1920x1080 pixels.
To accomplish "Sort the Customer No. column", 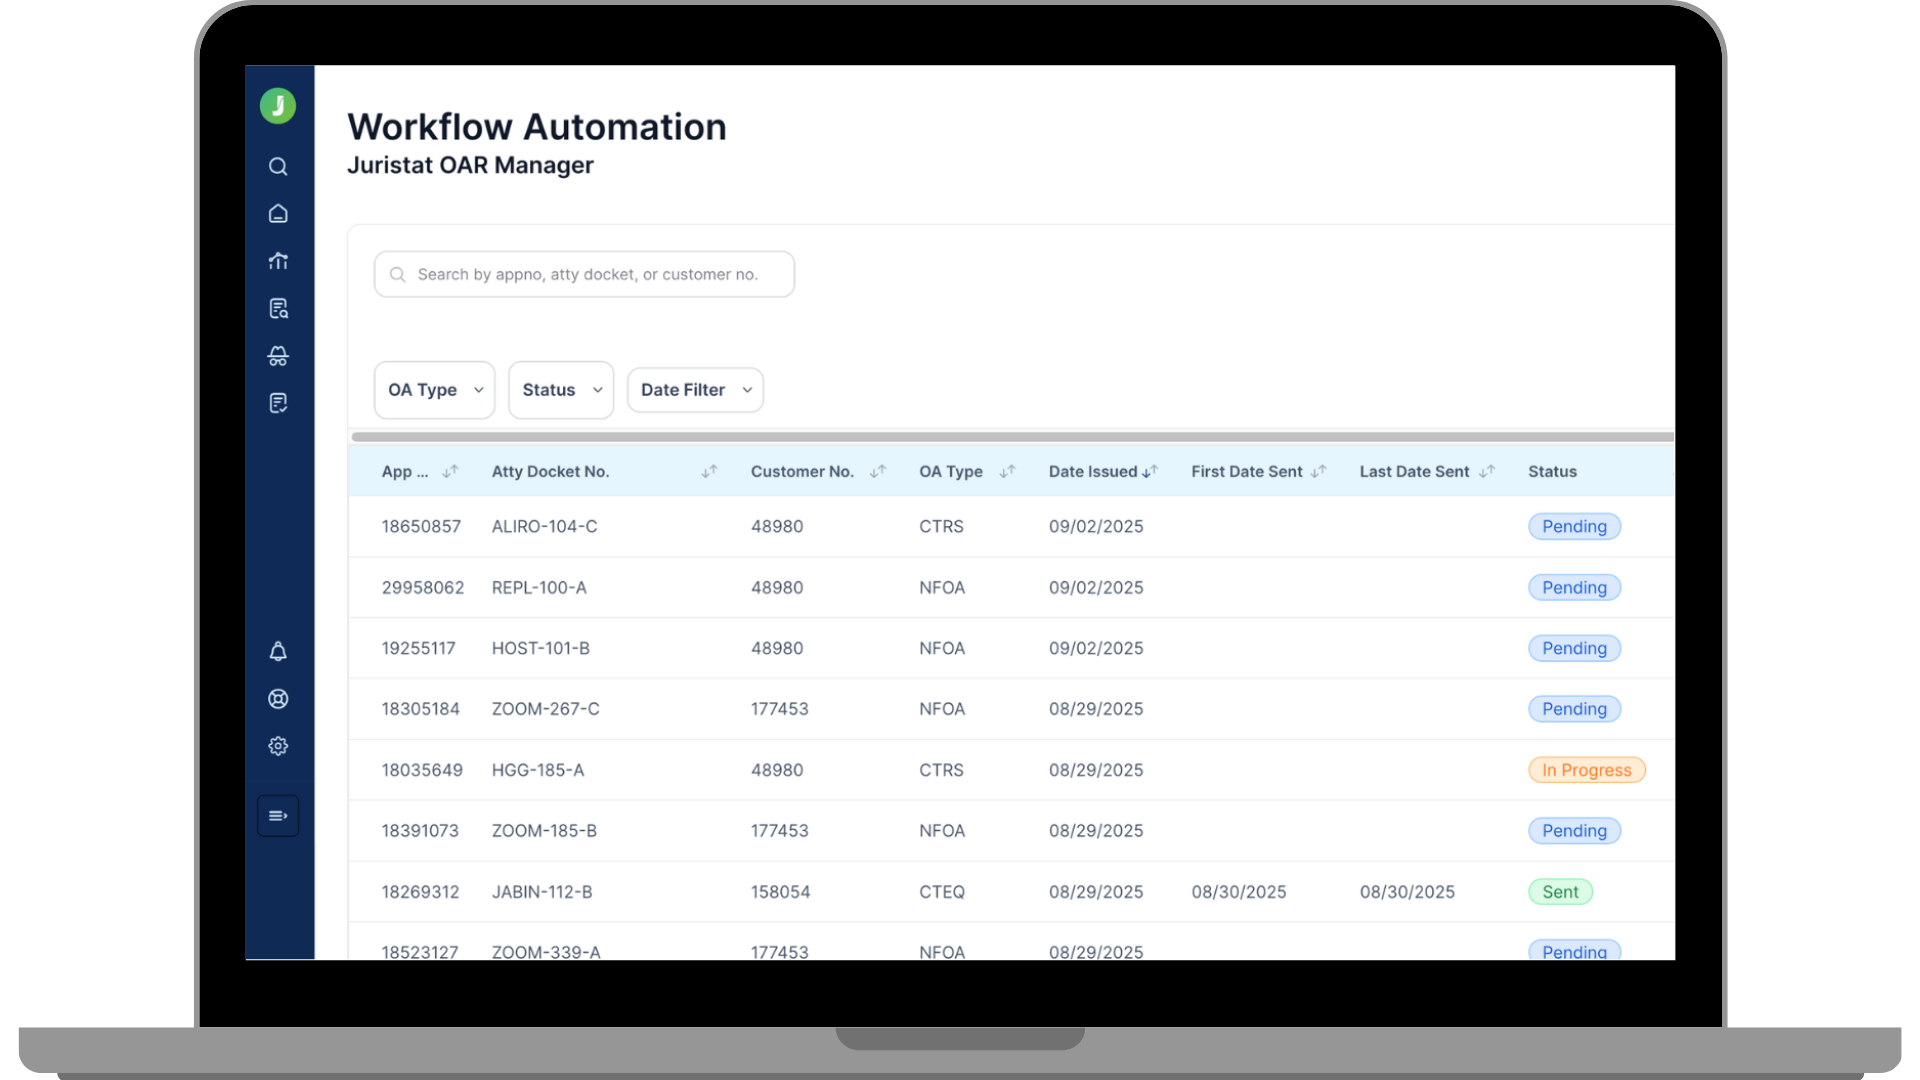I will 878,471.
